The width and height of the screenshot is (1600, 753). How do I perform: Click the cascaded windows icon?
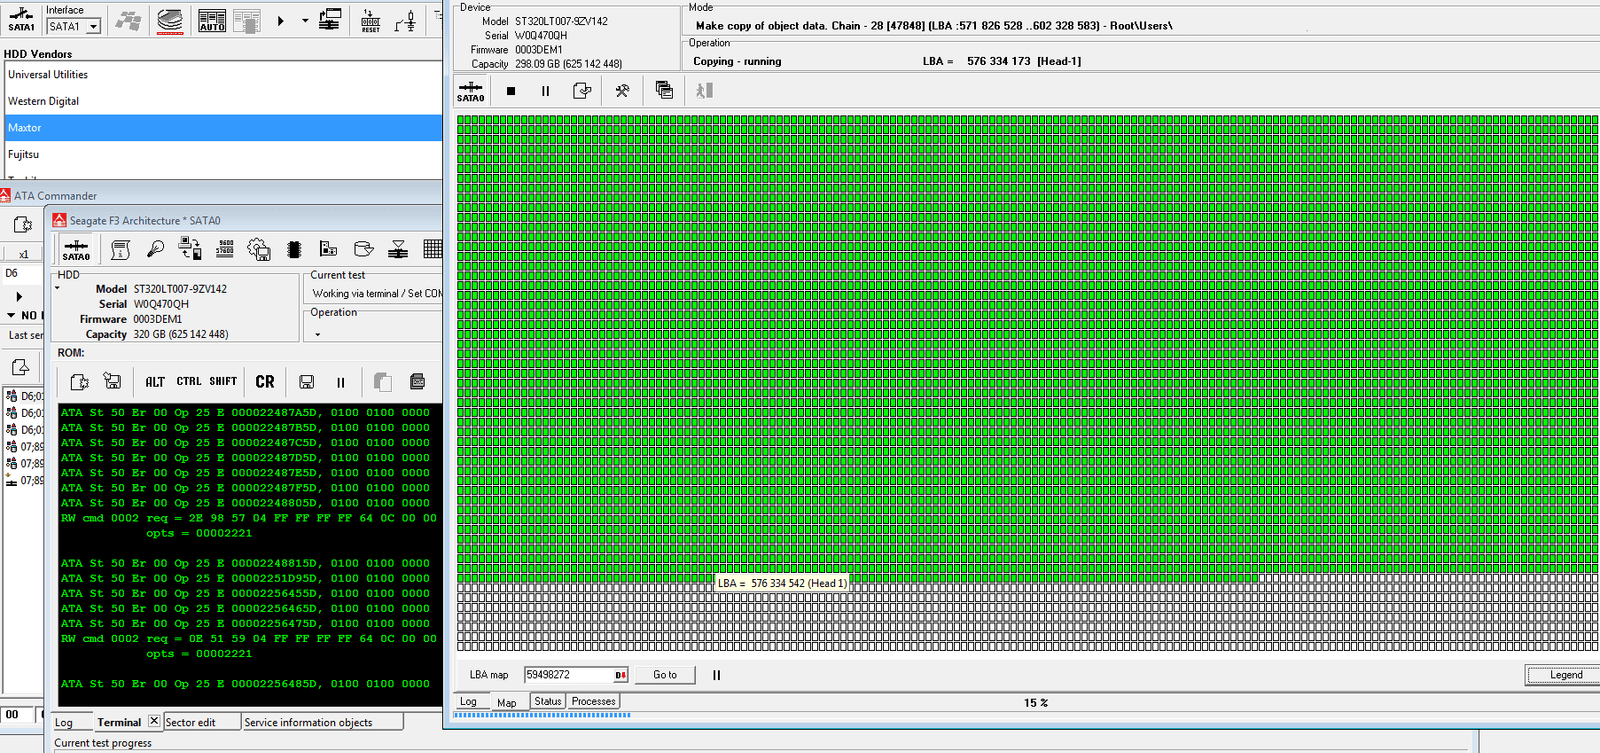pos(664,90)
